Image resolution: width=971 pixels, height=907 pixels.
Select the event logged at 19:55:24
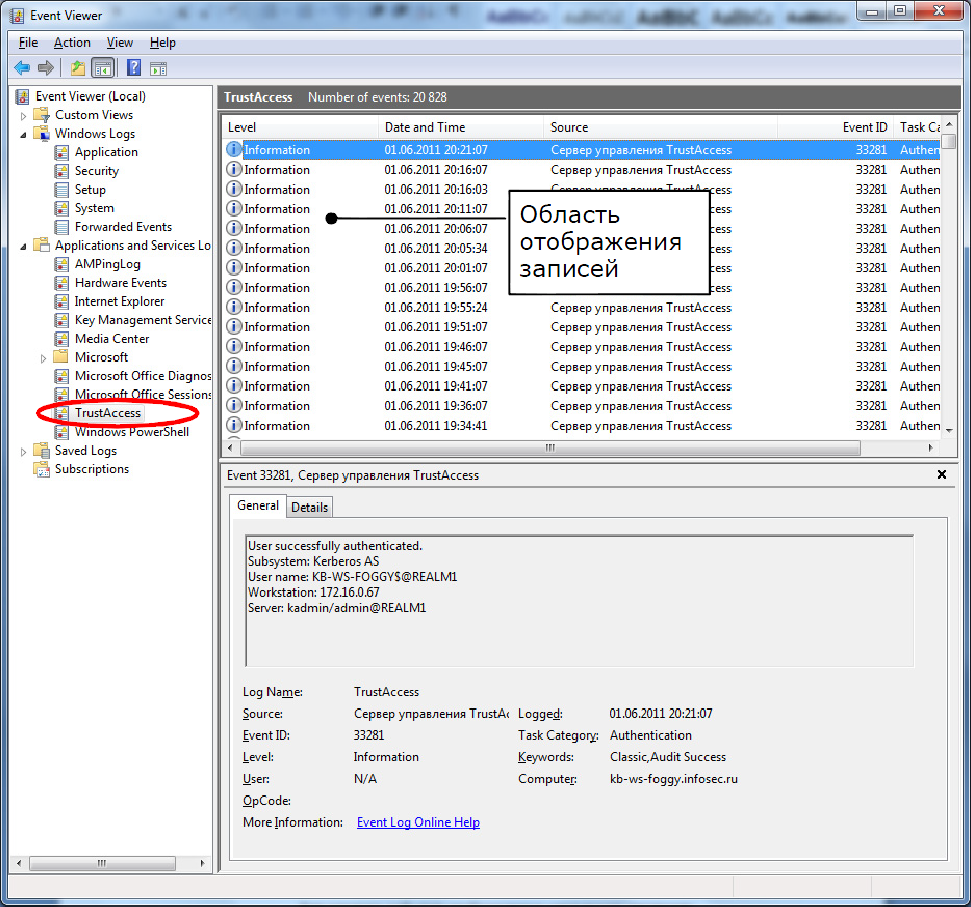click(582, 308)
